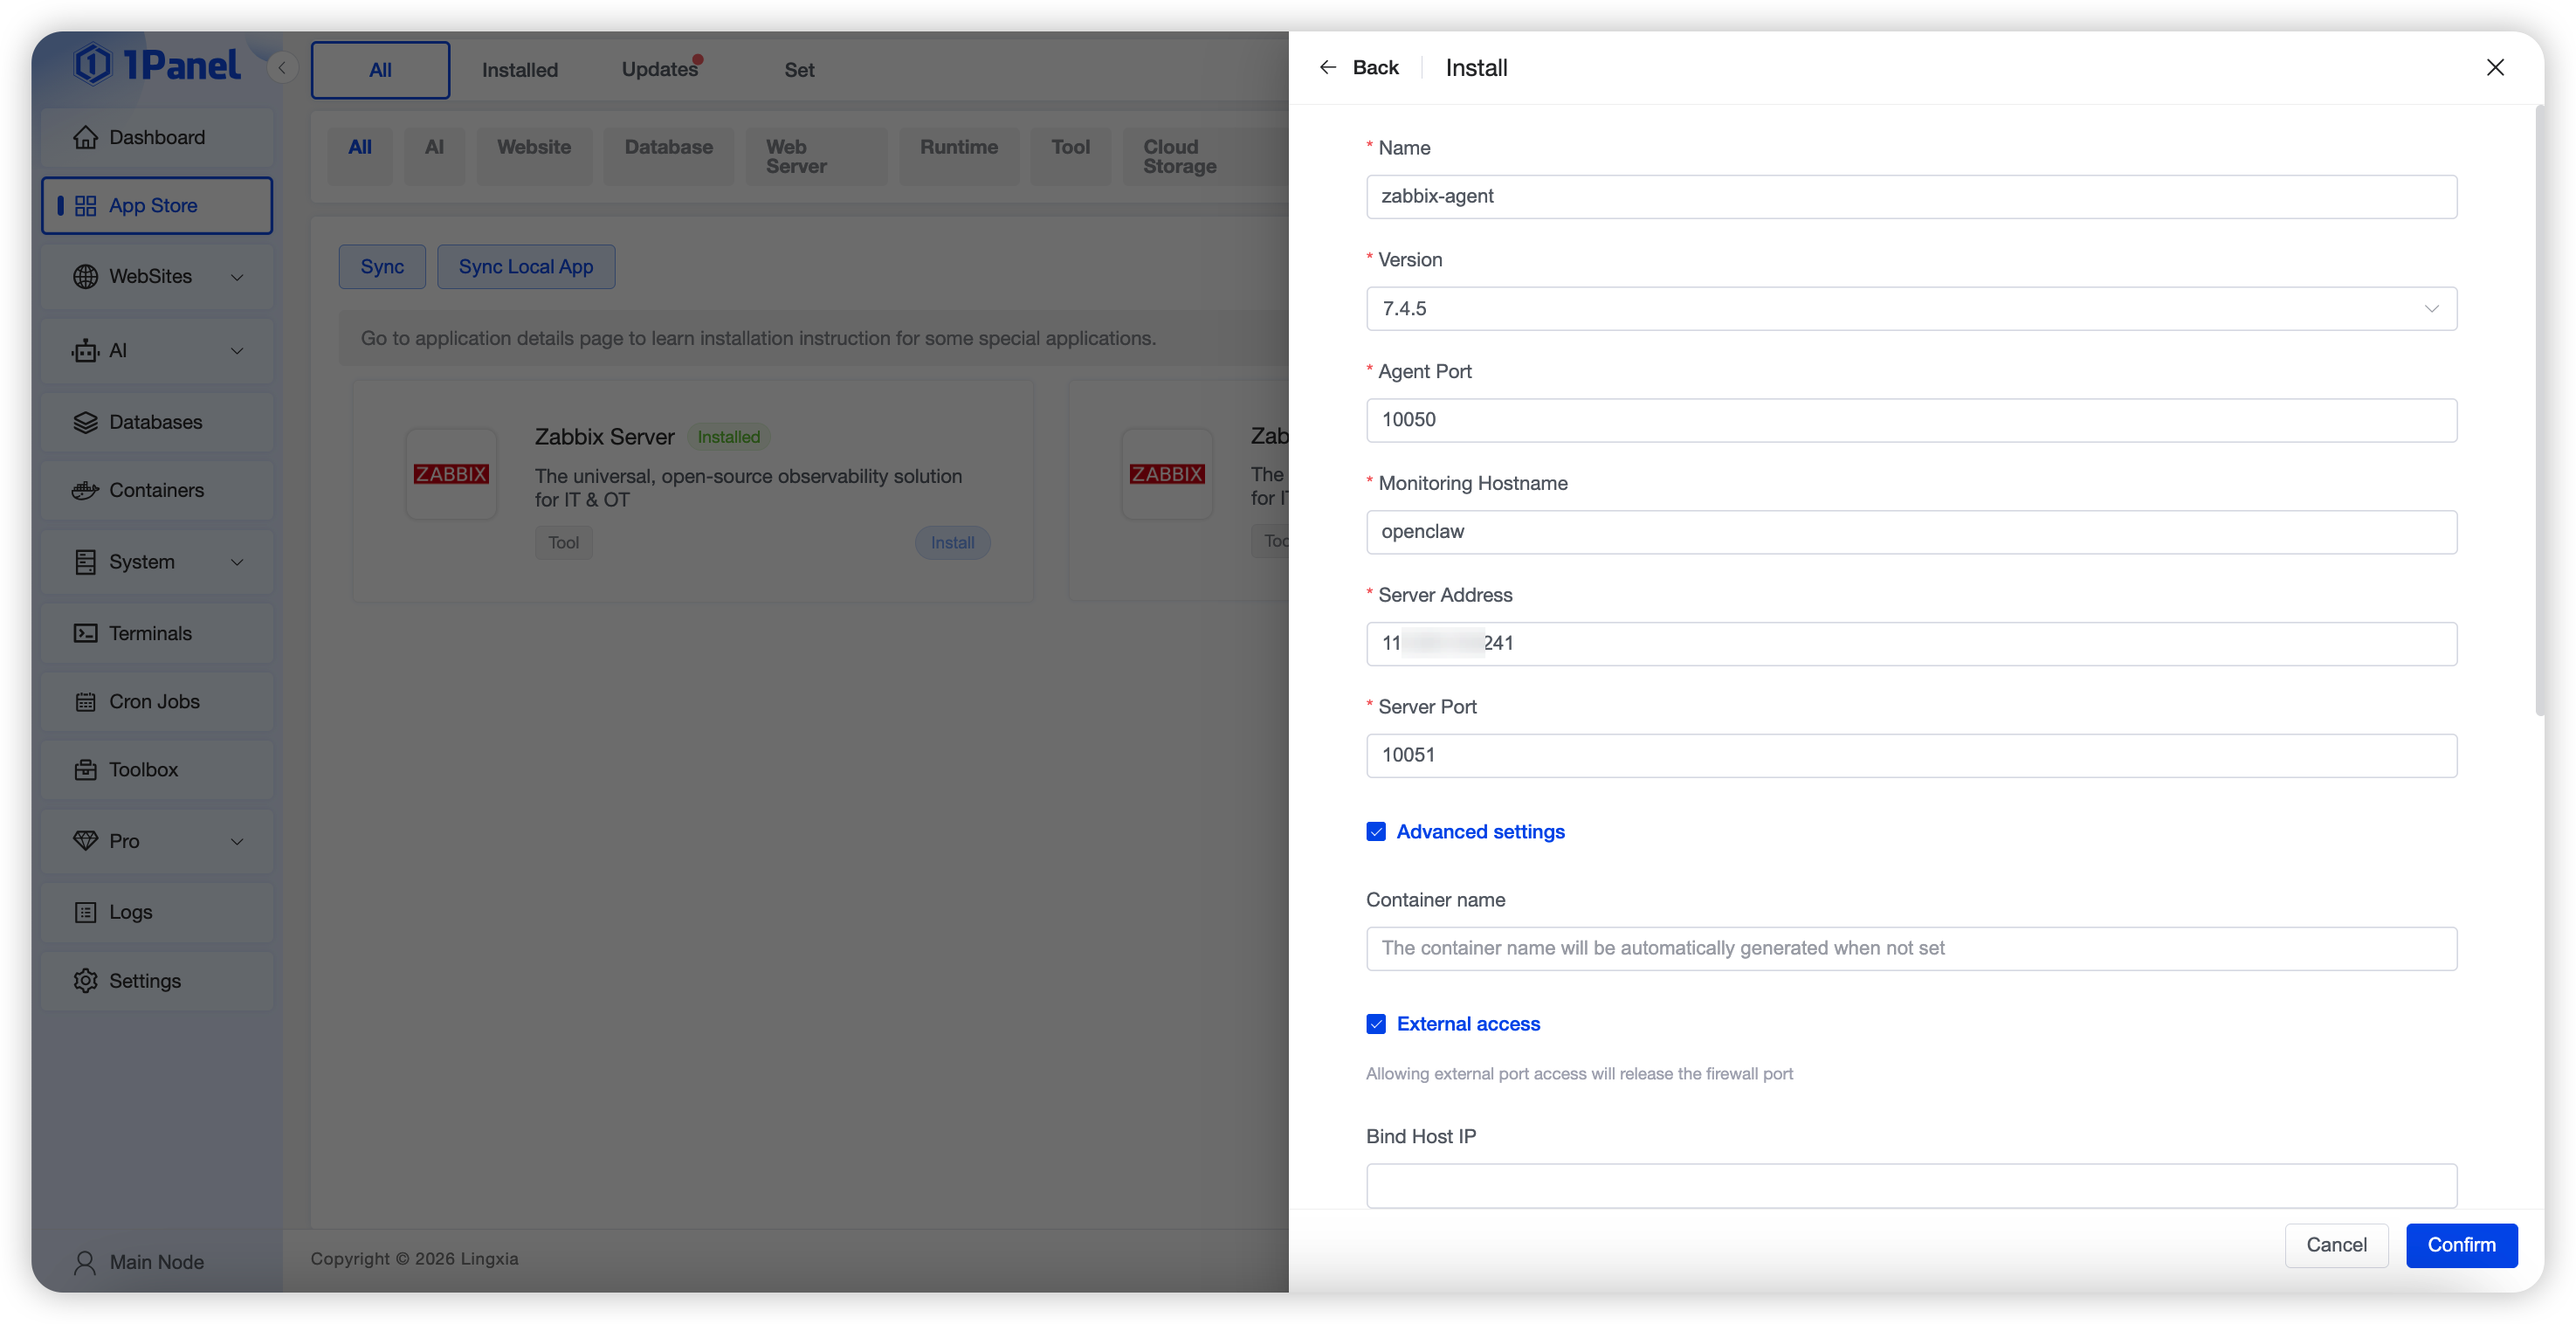Click the Databases stack icon

coord(85,422)
